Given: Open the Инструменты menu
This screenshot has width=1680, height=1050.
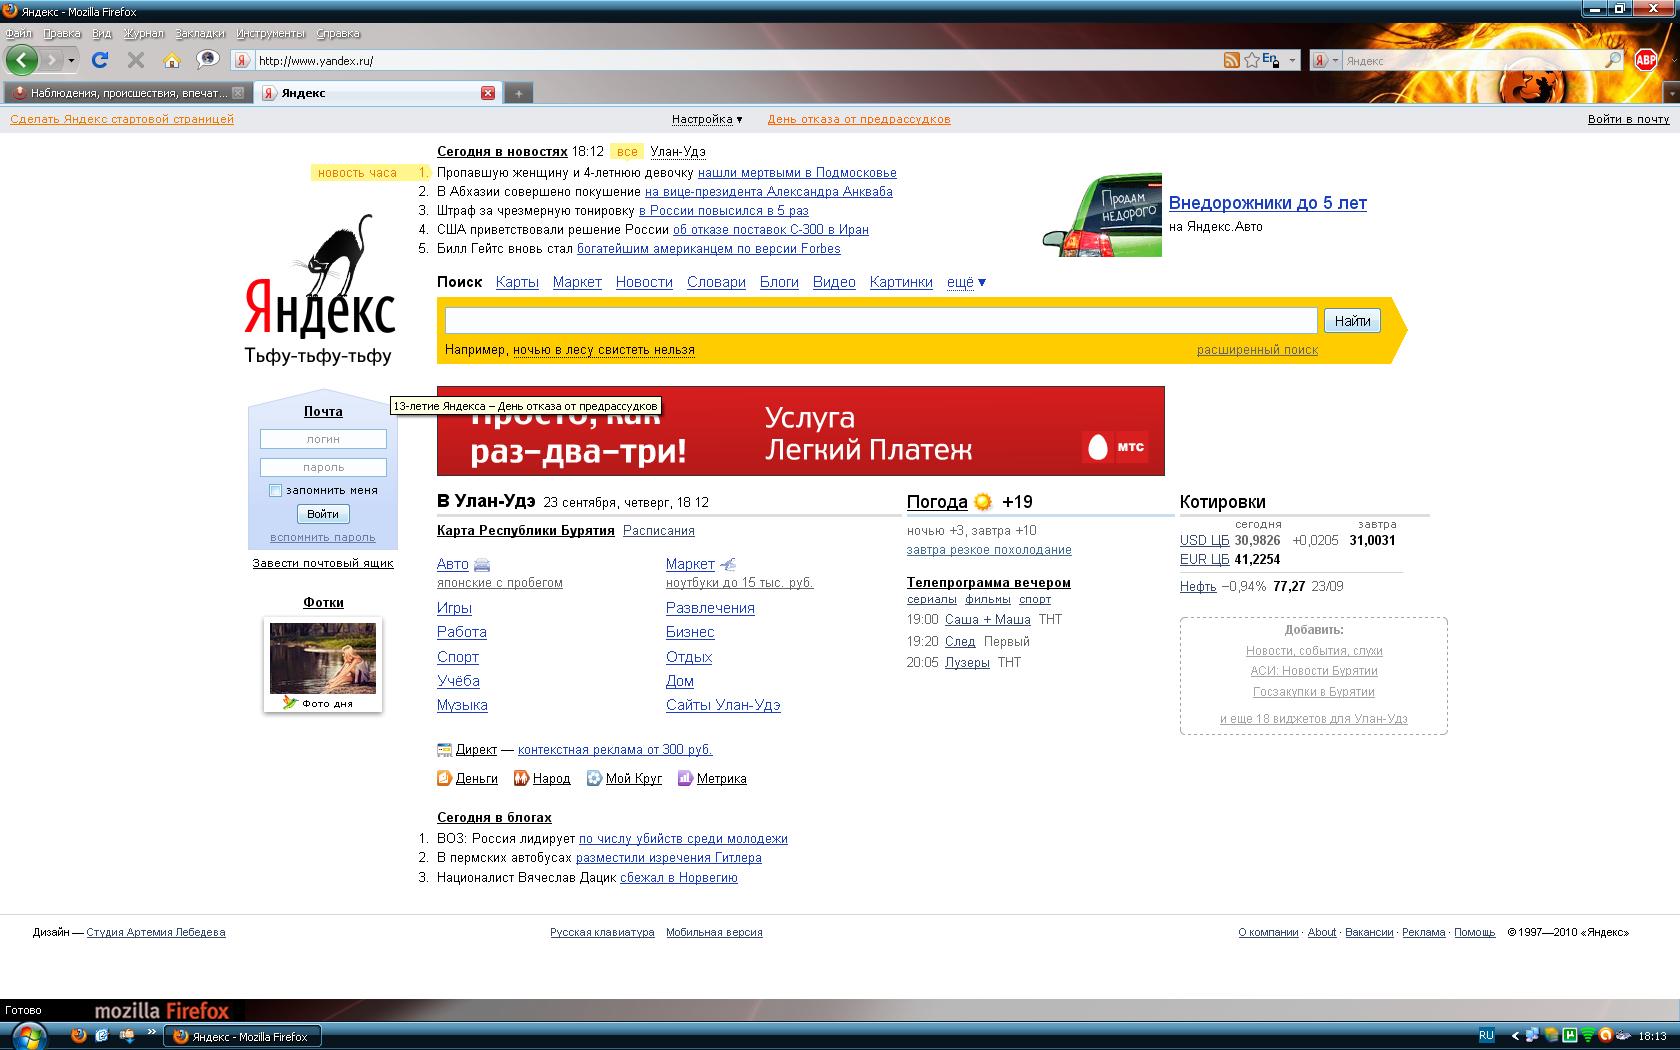Looking at the screenshot, I should click(271, 33).
